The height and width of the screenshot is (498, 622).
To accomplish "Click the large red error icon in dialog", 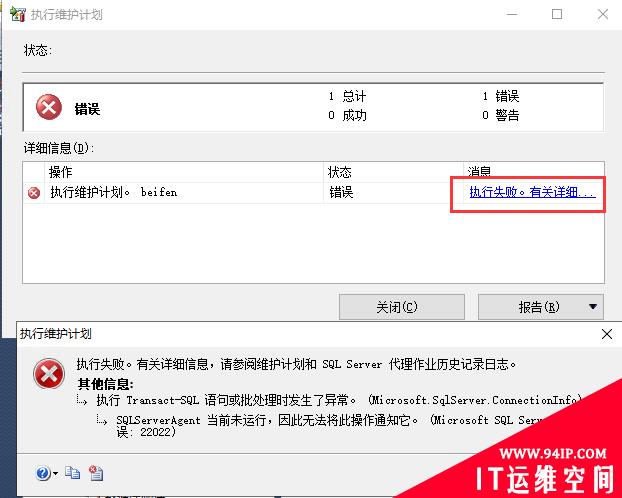I will [x=49, y=374].
